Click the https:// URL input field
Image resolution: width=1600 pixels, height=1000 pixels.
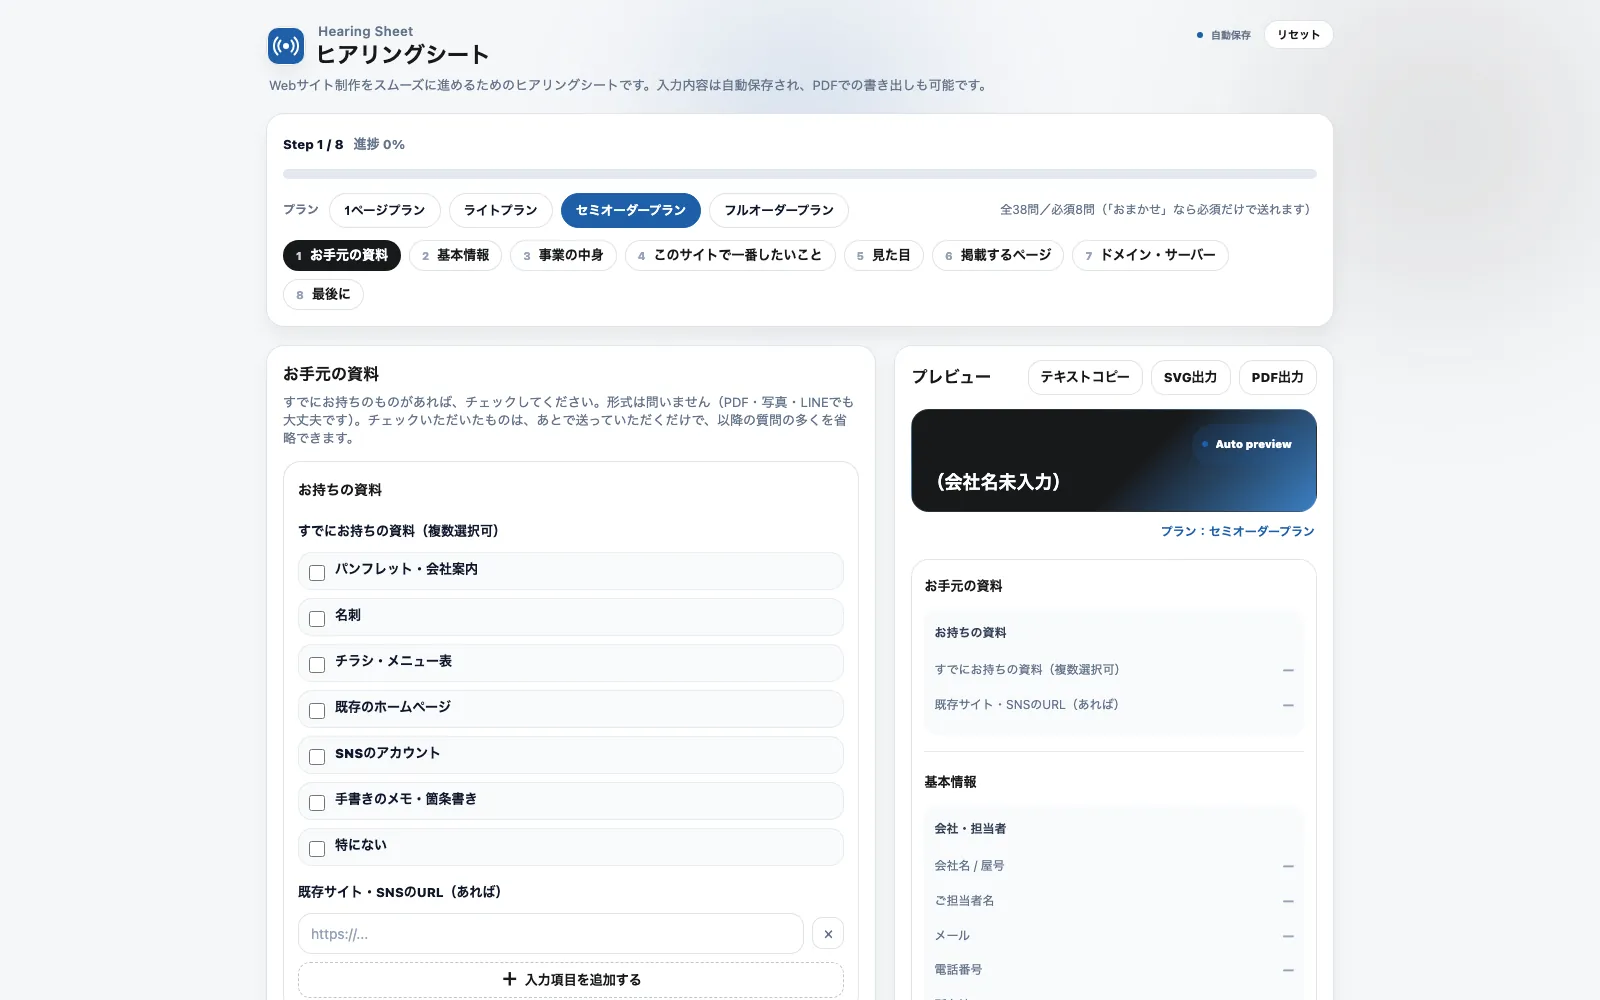click(551, 934)
